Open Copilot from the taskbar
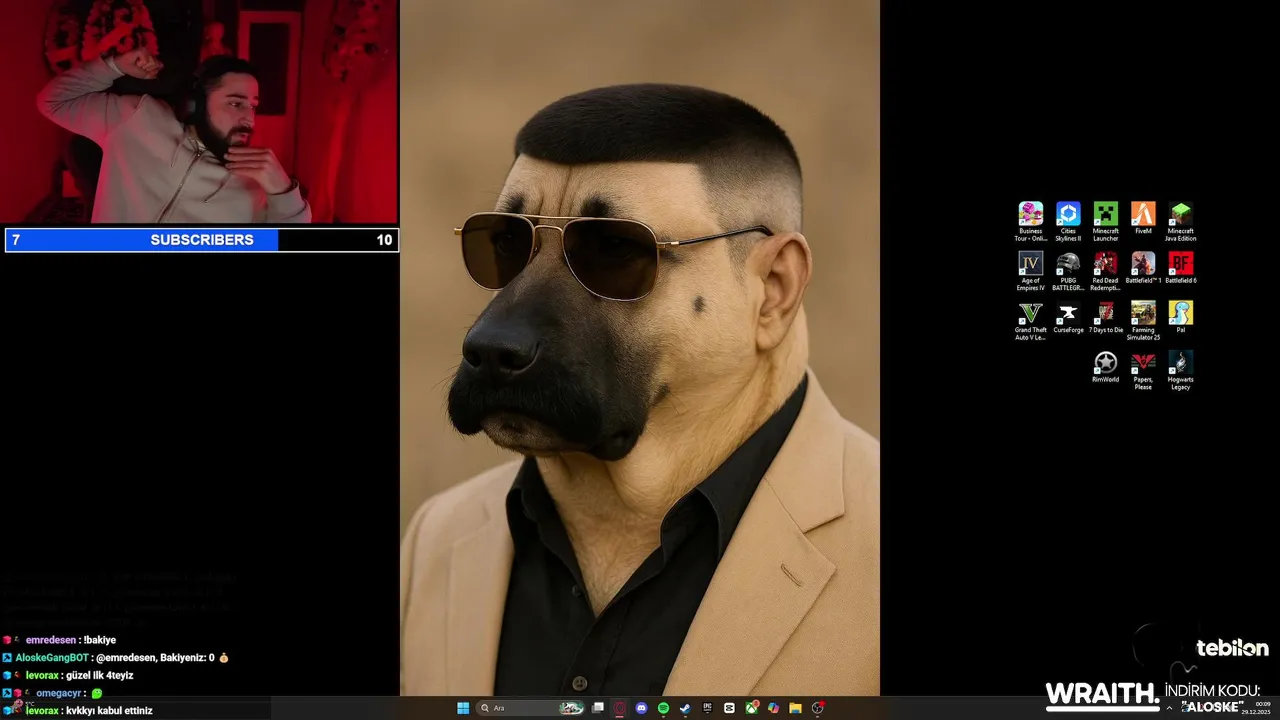Image resolution: width=1280 pixels, height=720 pixels. (773, 708)
